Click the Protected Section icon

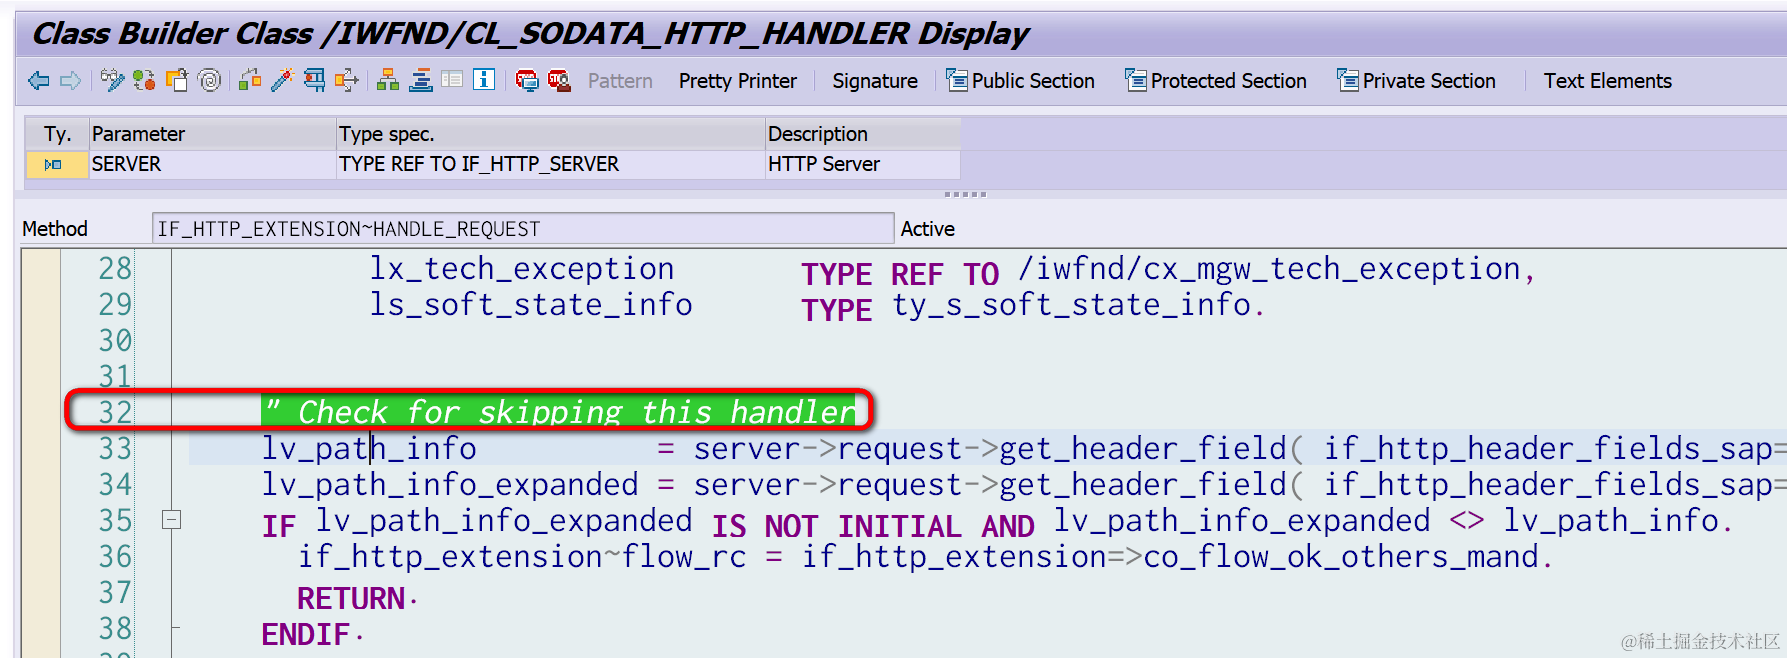pos(1136,80)
